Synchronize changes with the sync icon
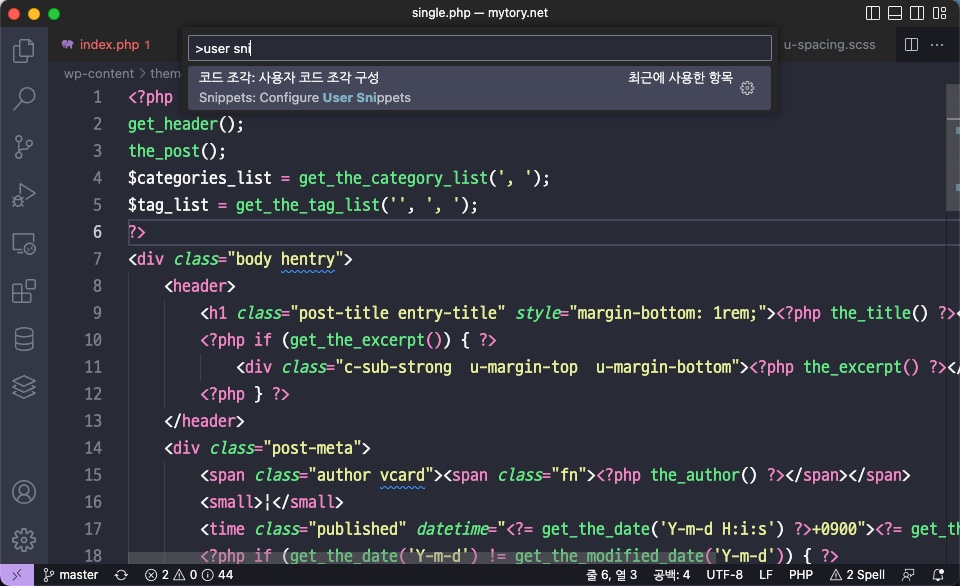Image resolution: width=960 pixels, height=586 pixels. [121, 575]
